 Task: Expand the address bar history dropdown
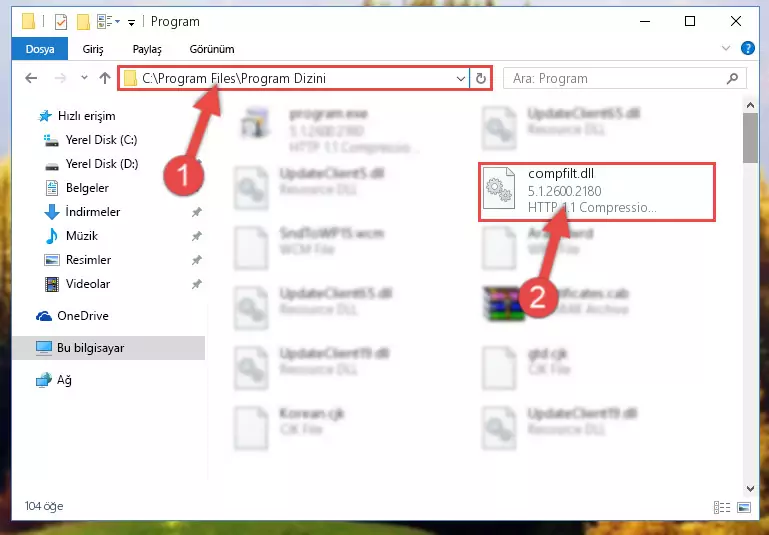pyautogui.click(x=461, y=78)
